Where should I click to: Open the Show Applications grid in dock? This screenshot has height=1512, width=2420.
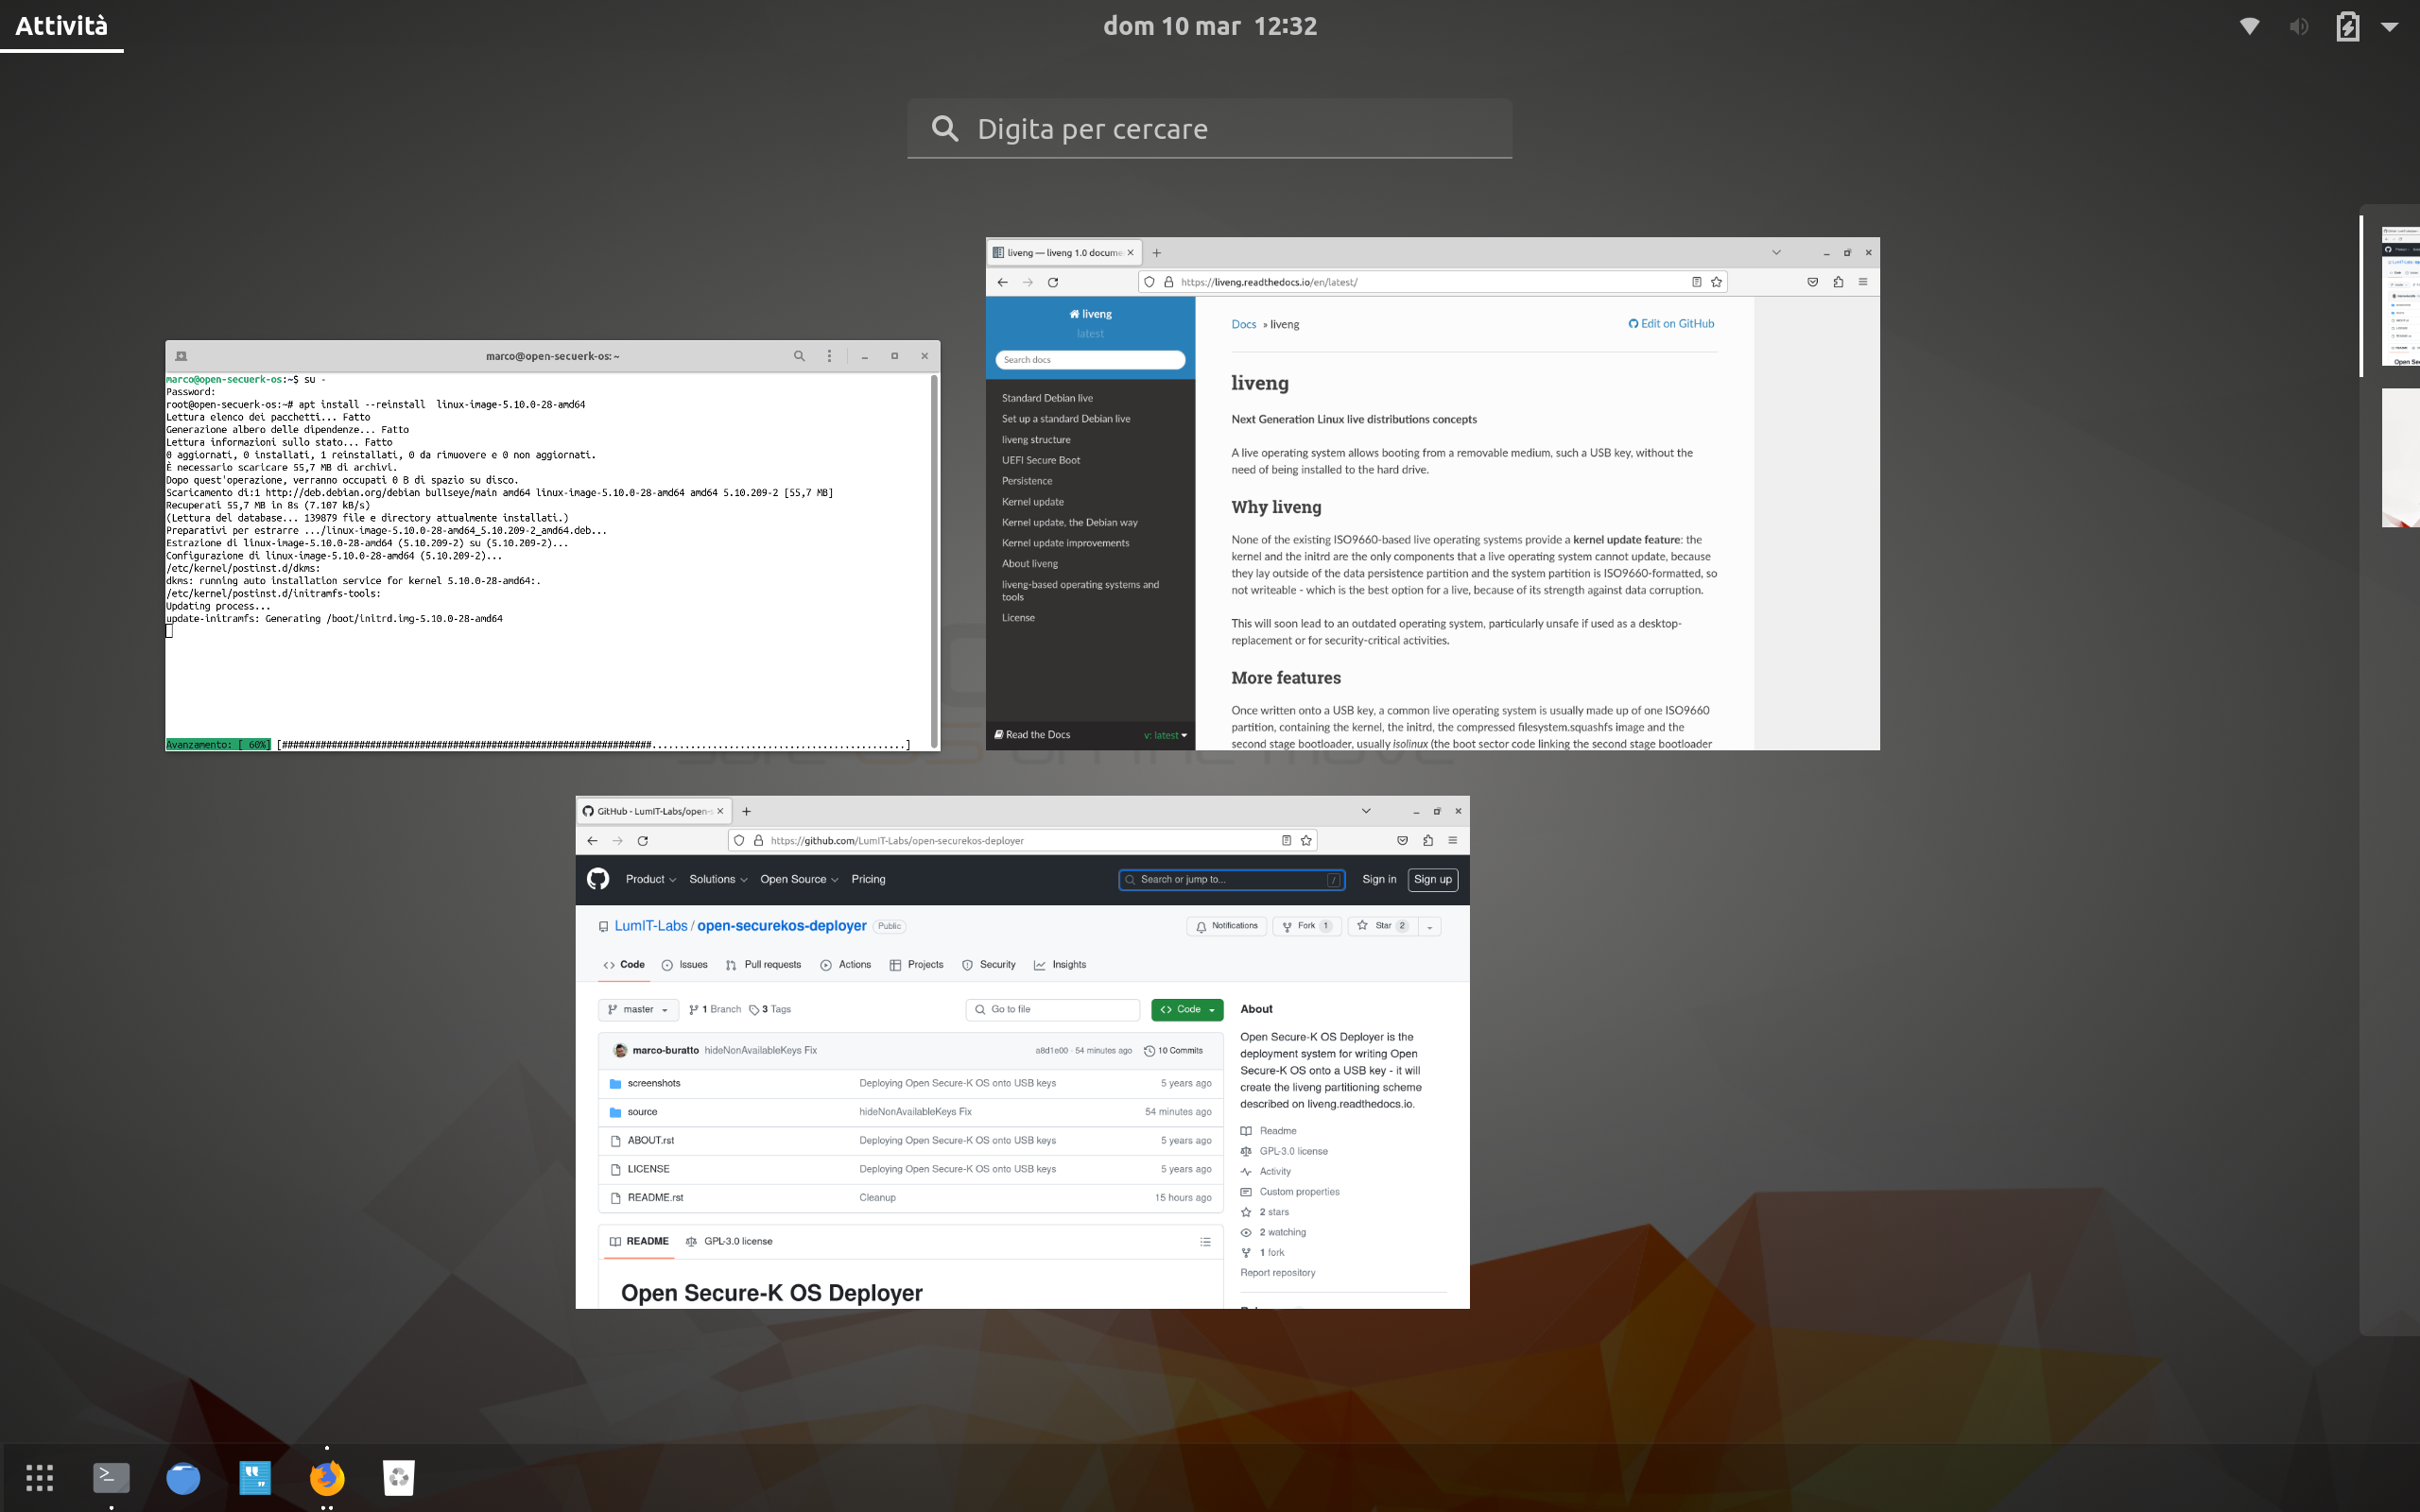tap(39, 1477)
